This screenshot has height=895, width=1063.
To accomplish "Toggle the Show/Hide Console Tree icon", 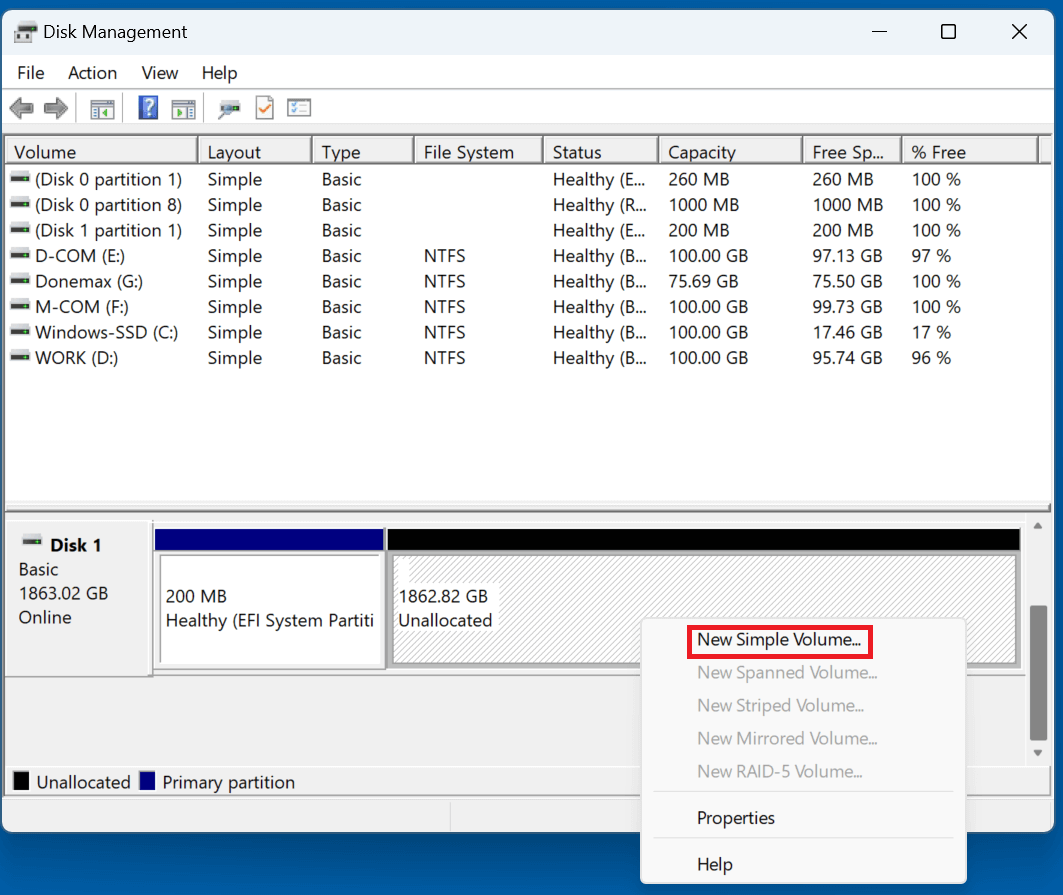I will tap(102, 108).
